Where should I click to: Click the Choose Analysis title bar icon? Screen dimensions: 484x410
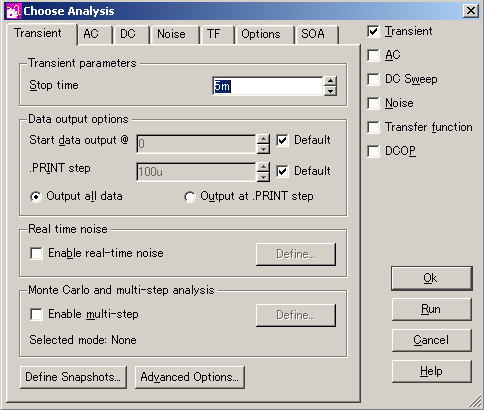click(14, 11)
